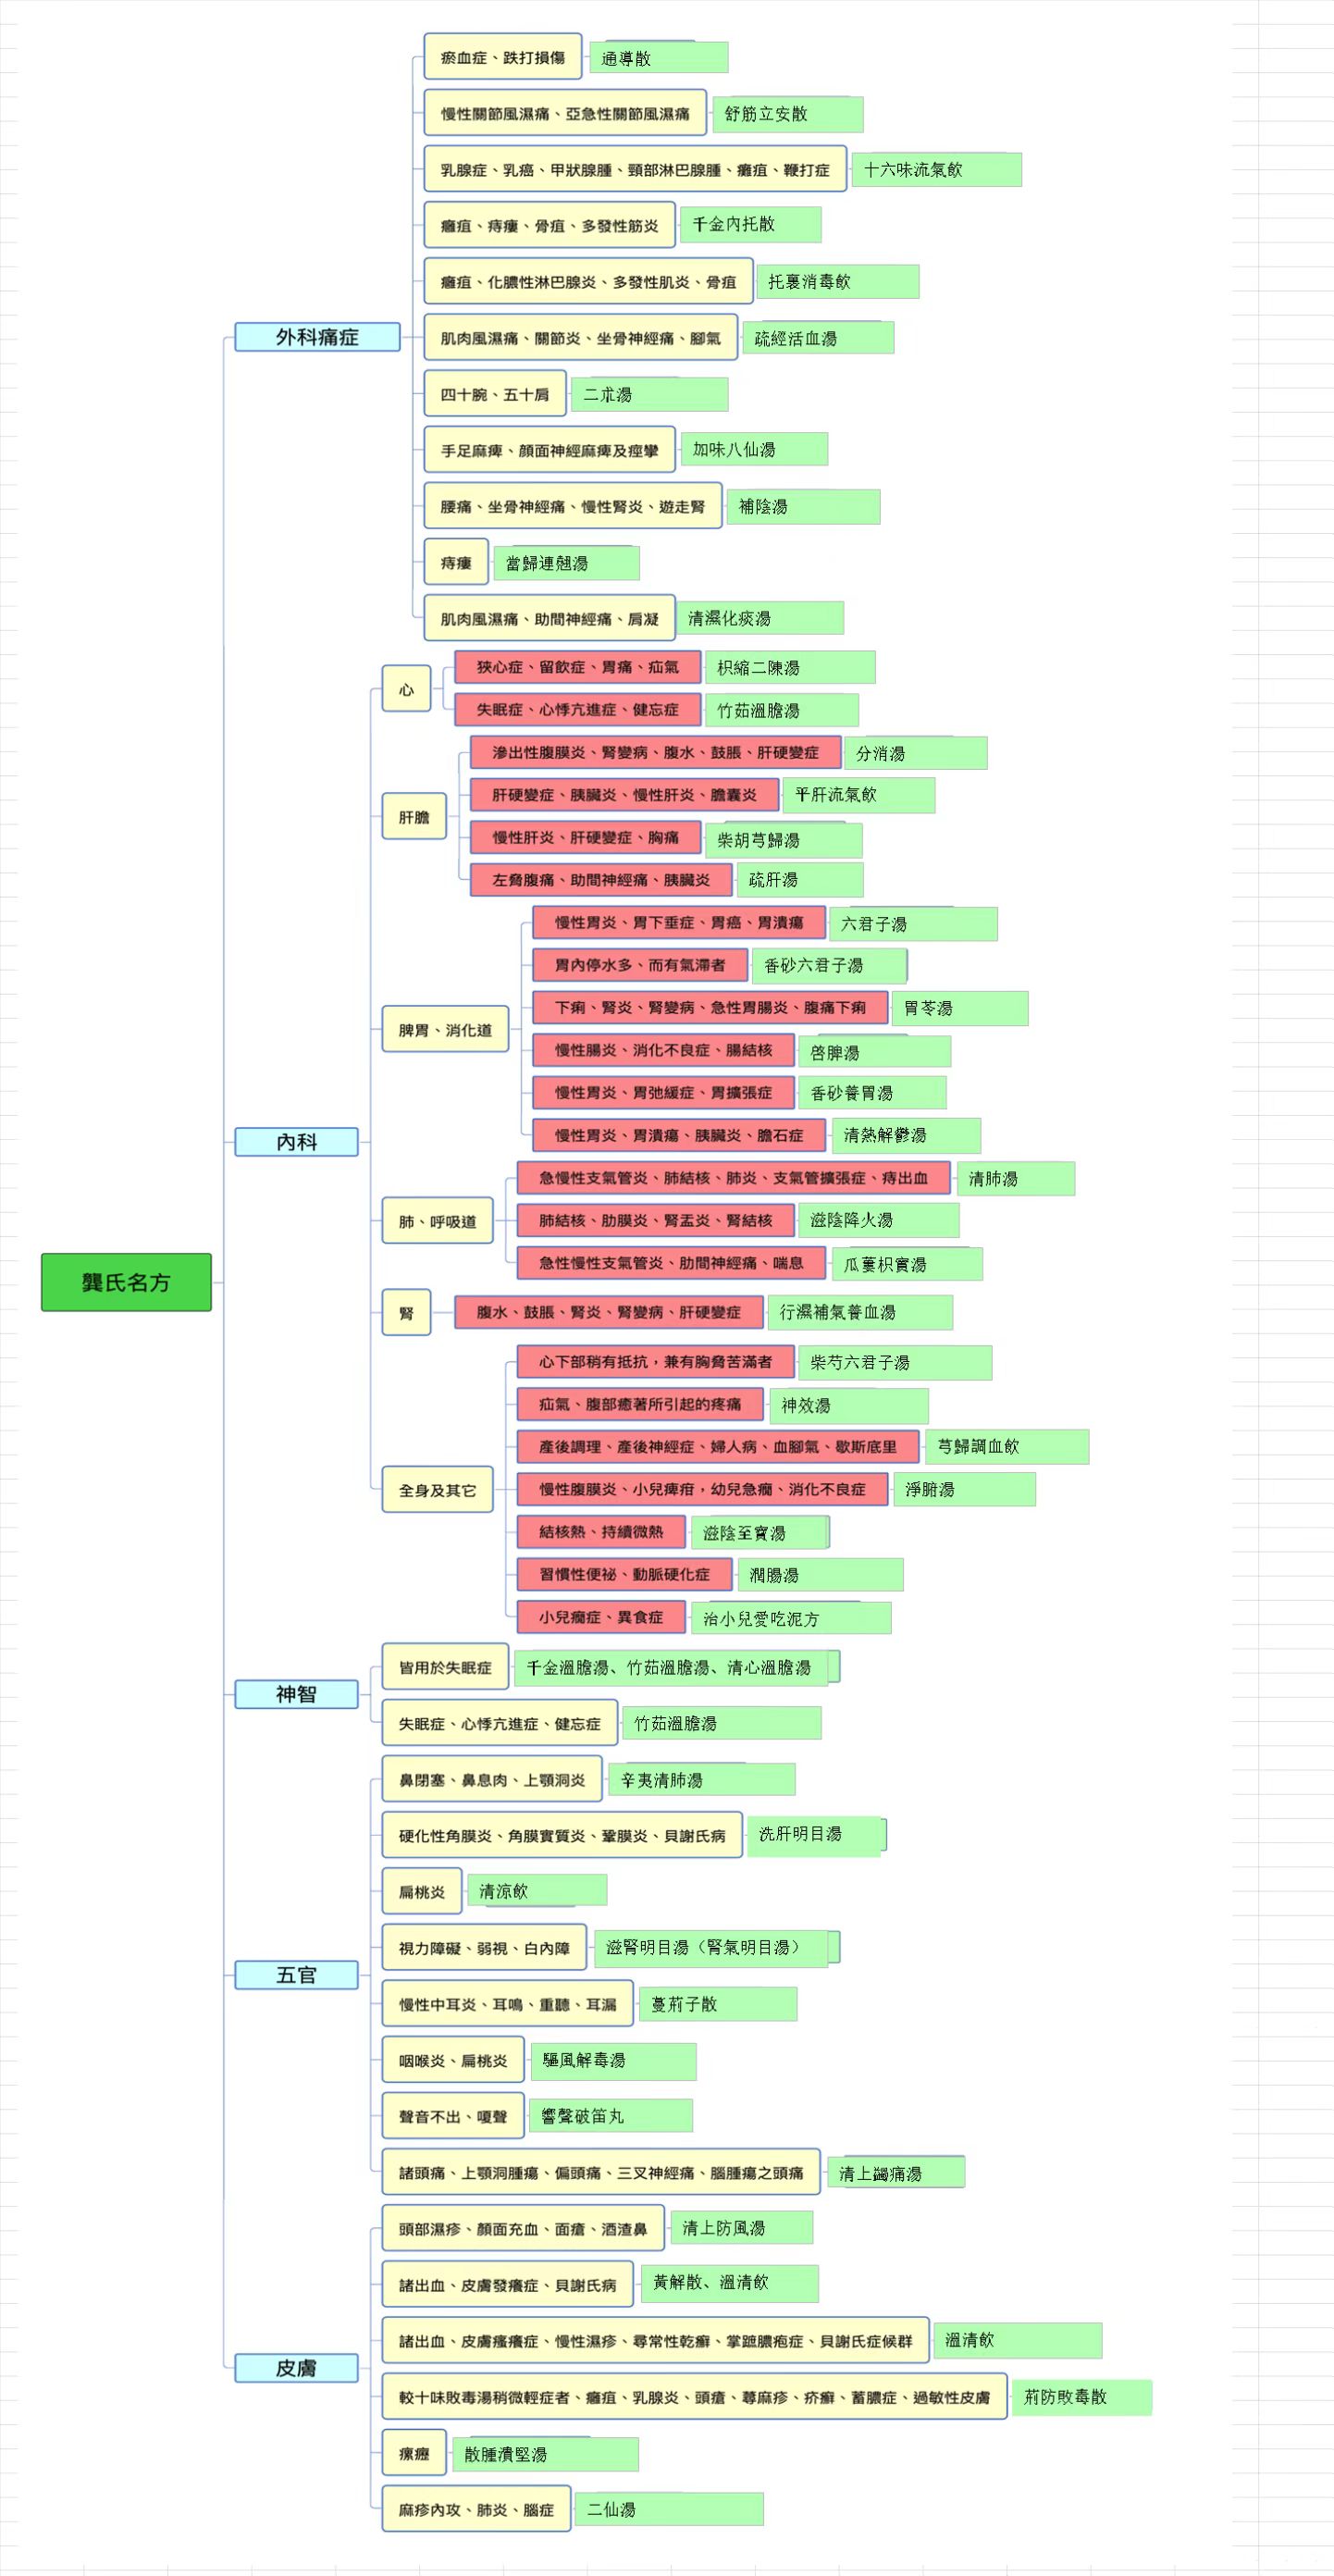Select the 補陰湯 formula label
Image resolution: width=1334 pixels, height=2576 pixels.
click(x=803, y=507)
